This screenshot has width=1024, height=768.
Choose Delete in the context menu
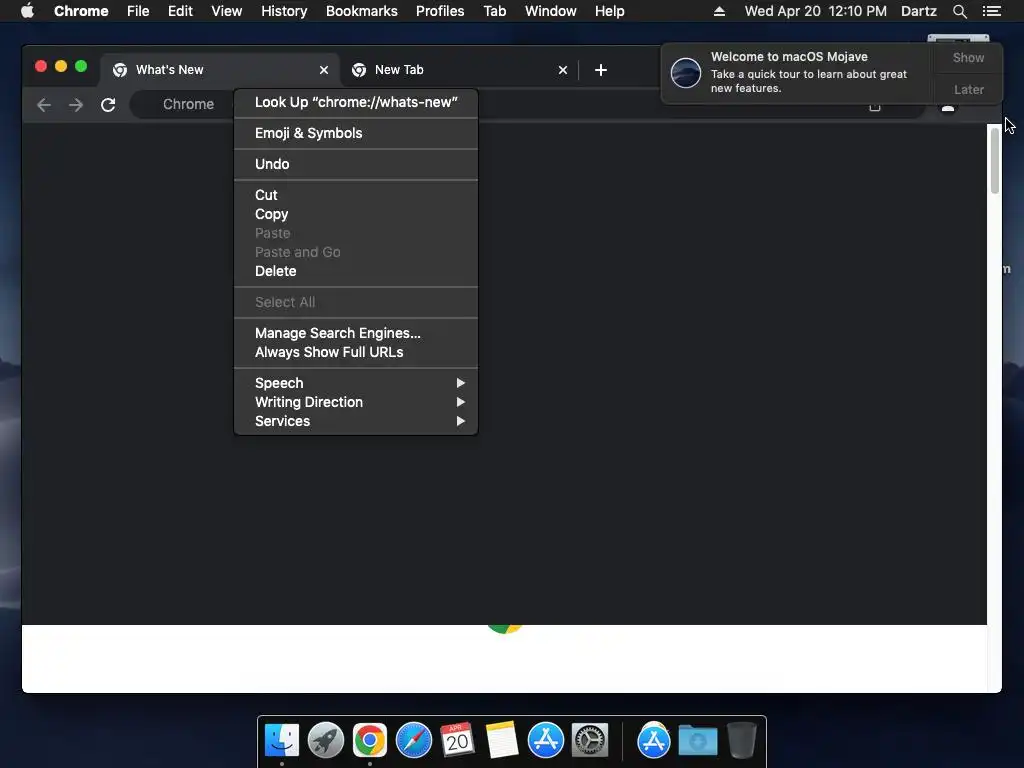(x=356, y=271)
